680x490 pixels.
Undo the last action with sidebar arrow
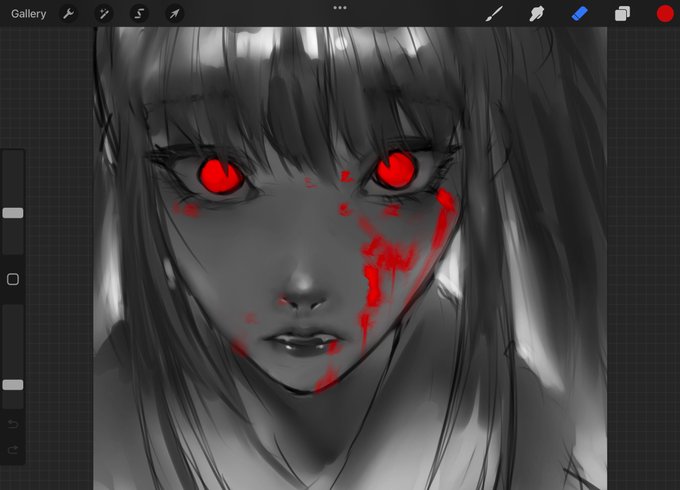click(x=13, y=424)
